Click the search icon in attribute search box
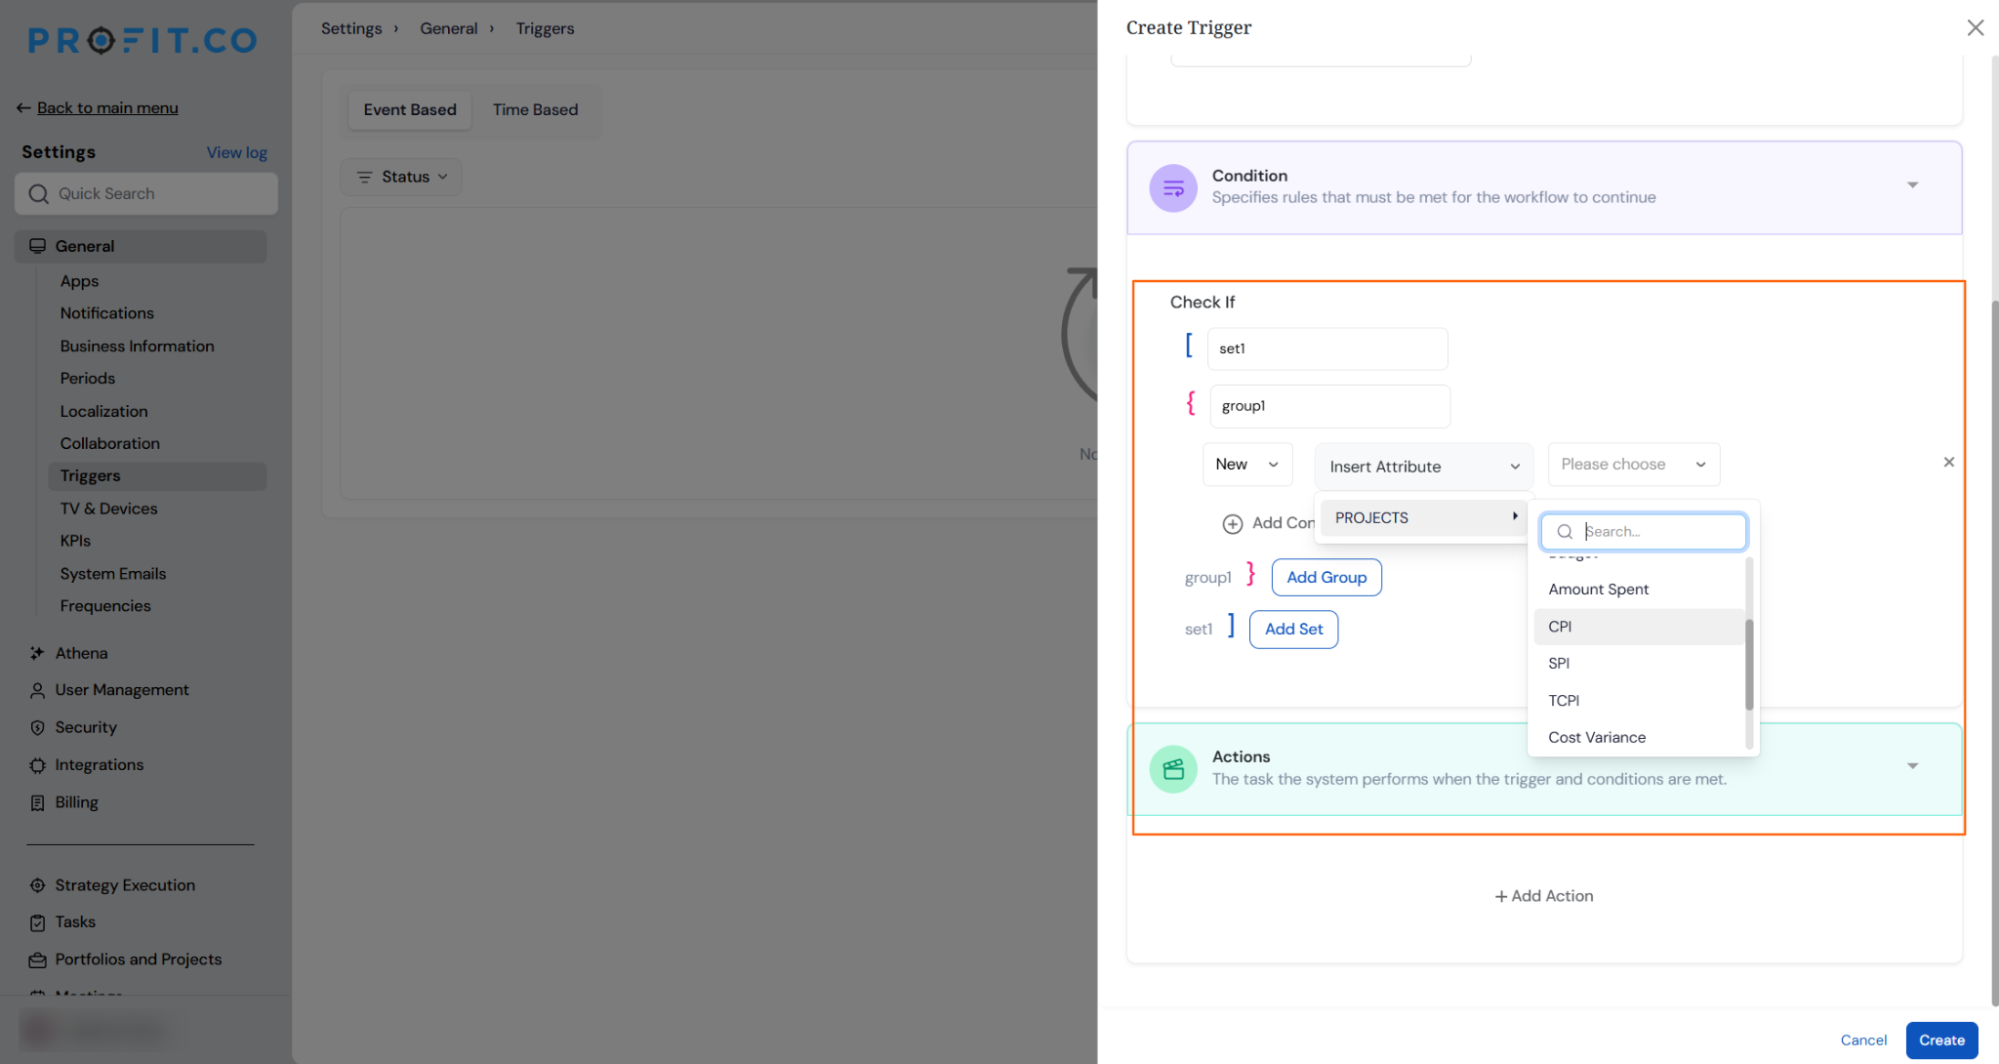The width and height of the screenshot is (1999, 1064). tap(1565, 532)
